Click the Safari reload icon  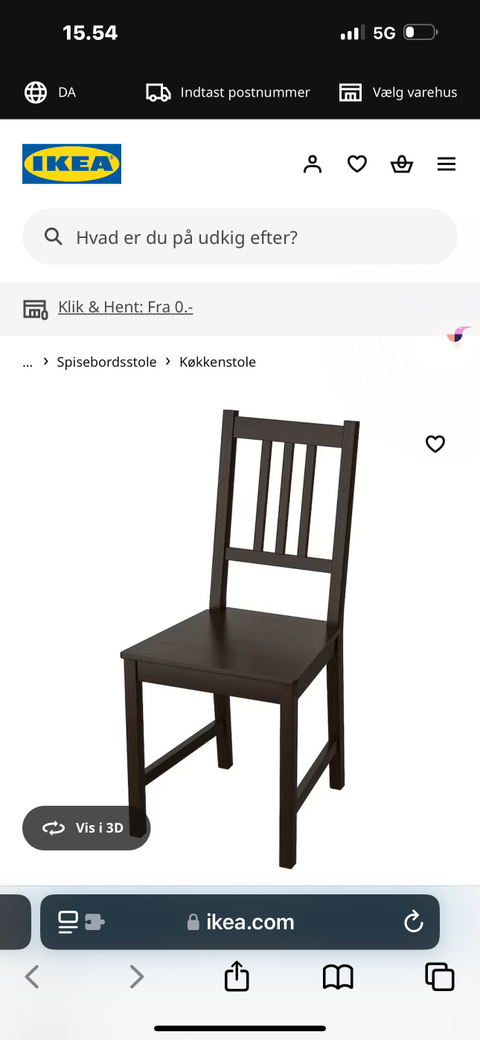(413, 922)
